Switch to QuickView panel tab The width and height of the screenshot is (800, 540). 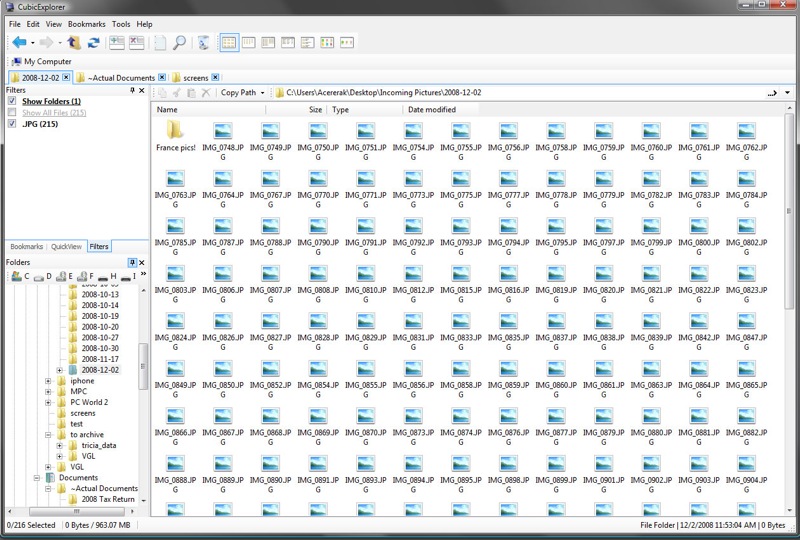tap(66, 246)
